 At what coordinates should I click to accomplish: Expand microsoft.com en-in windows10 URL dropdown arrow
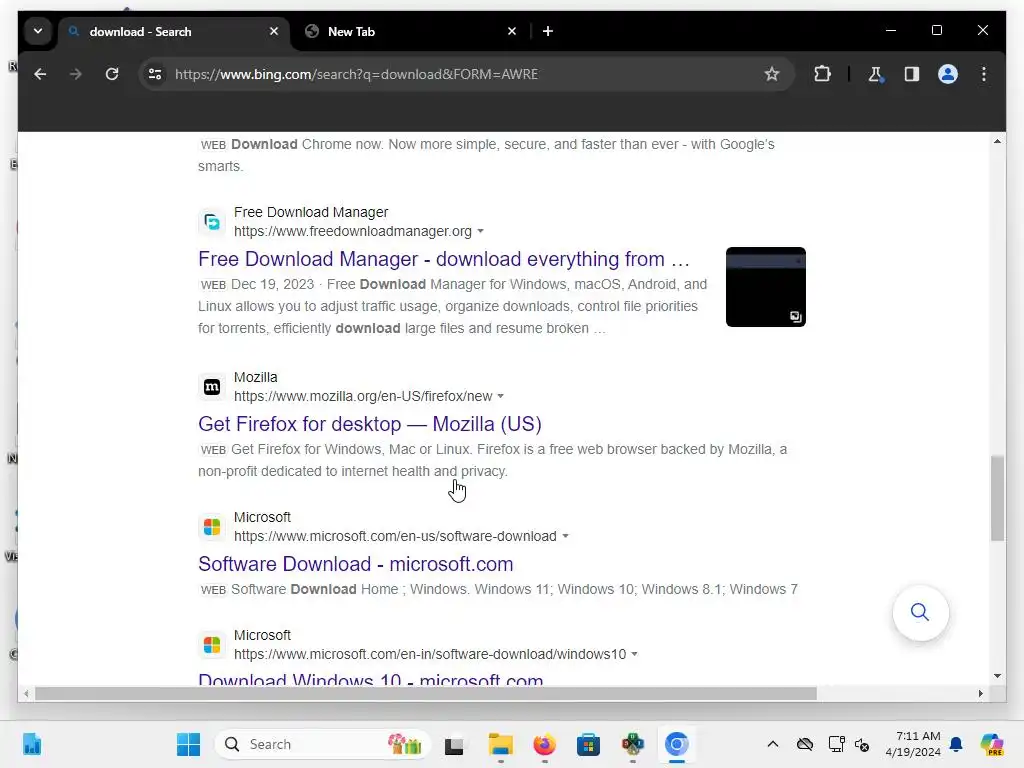[x=635, y=654]
